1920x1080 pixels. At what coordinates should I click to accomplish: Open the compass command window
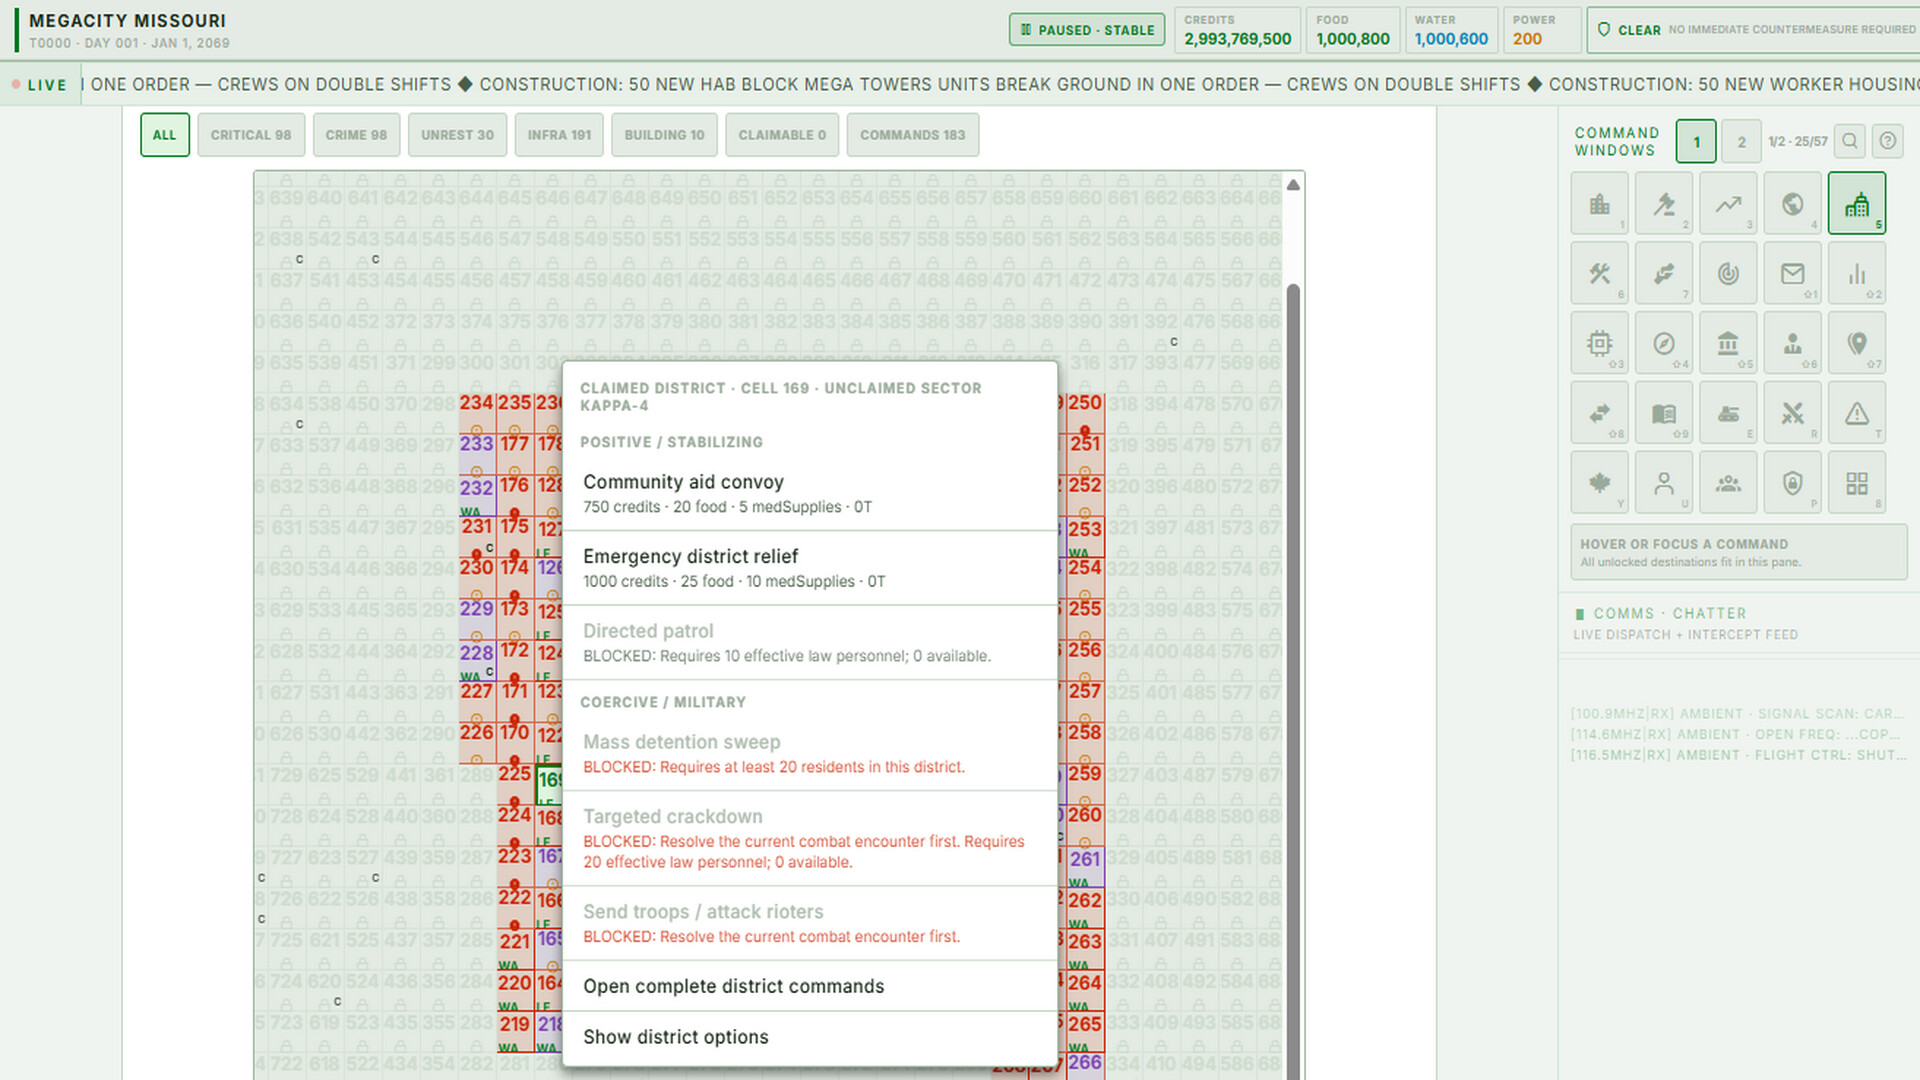point(1664,343)
